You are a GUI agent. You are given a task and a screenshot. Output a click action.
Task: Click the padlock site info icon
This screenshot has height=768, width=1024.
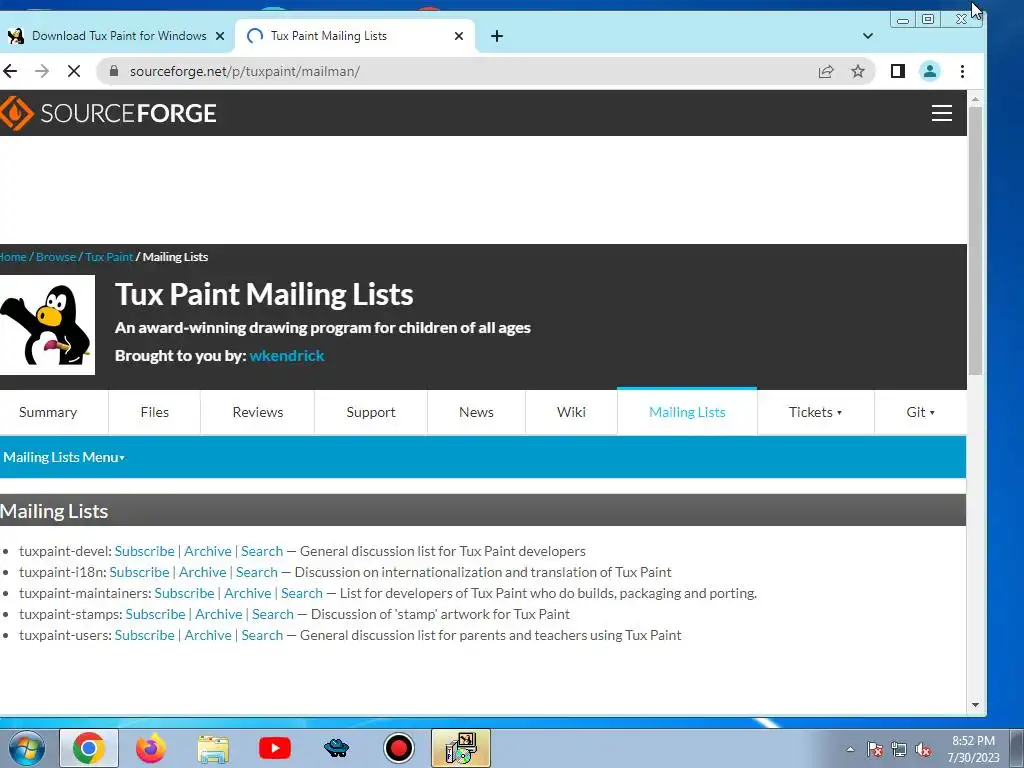114,71
